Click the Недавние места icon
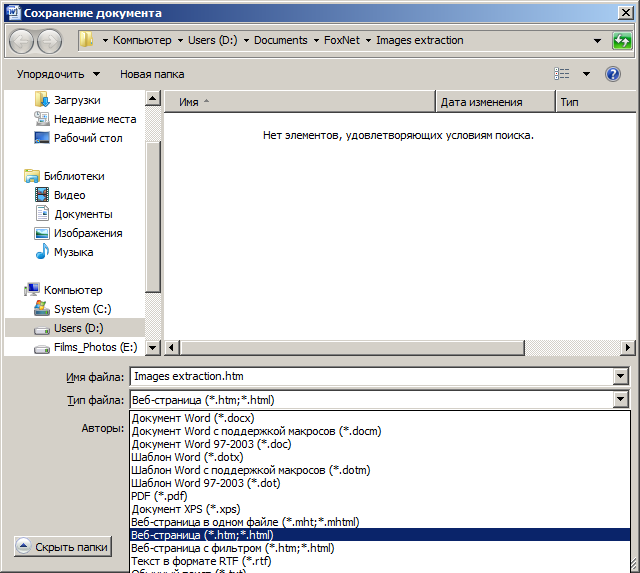This screenshot has height=573, width=640. (x=42, y=119)
